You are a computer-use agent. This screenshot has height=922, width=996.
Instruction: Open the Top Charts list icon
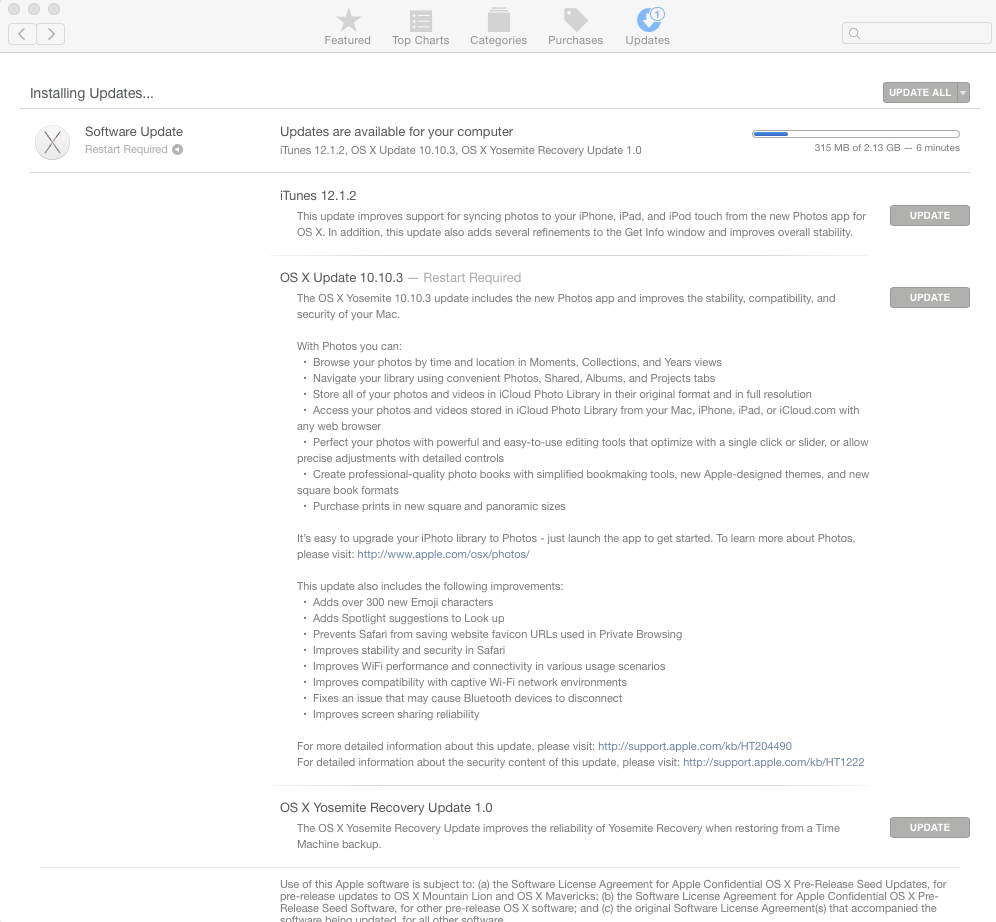pos(421,20)
